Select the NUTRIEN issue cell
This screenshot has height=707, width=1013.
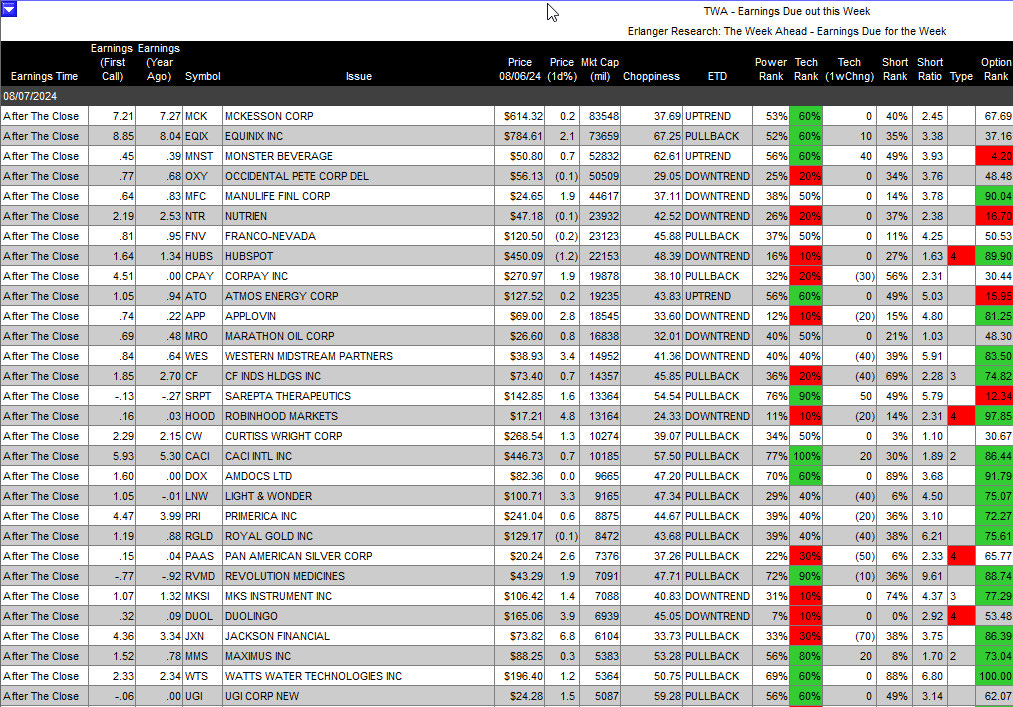click(359, 216)
